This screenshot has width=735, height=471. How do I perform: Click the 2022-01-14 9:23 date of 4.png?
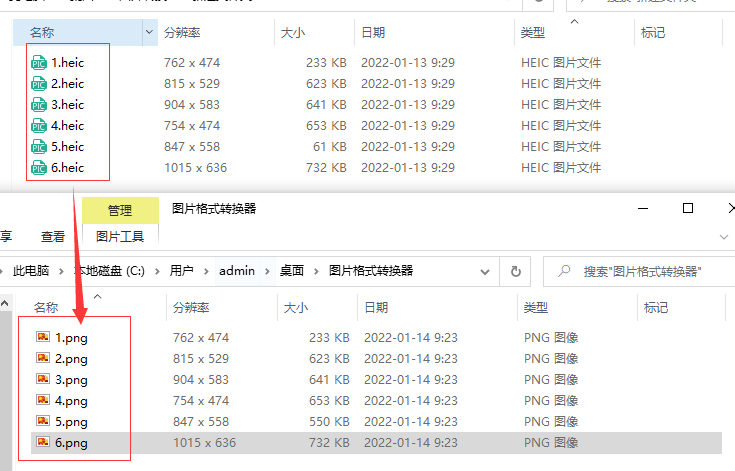pos(411,401)
